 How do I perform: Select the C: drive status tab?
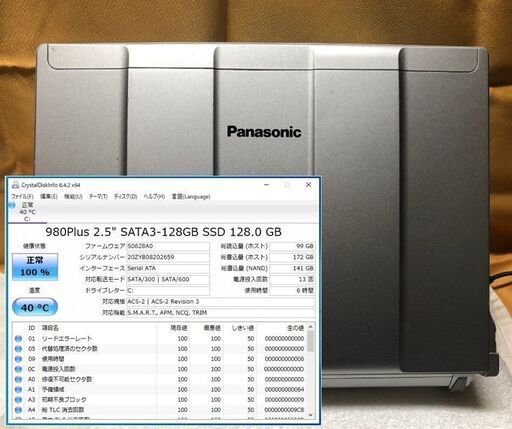point(27,212)
